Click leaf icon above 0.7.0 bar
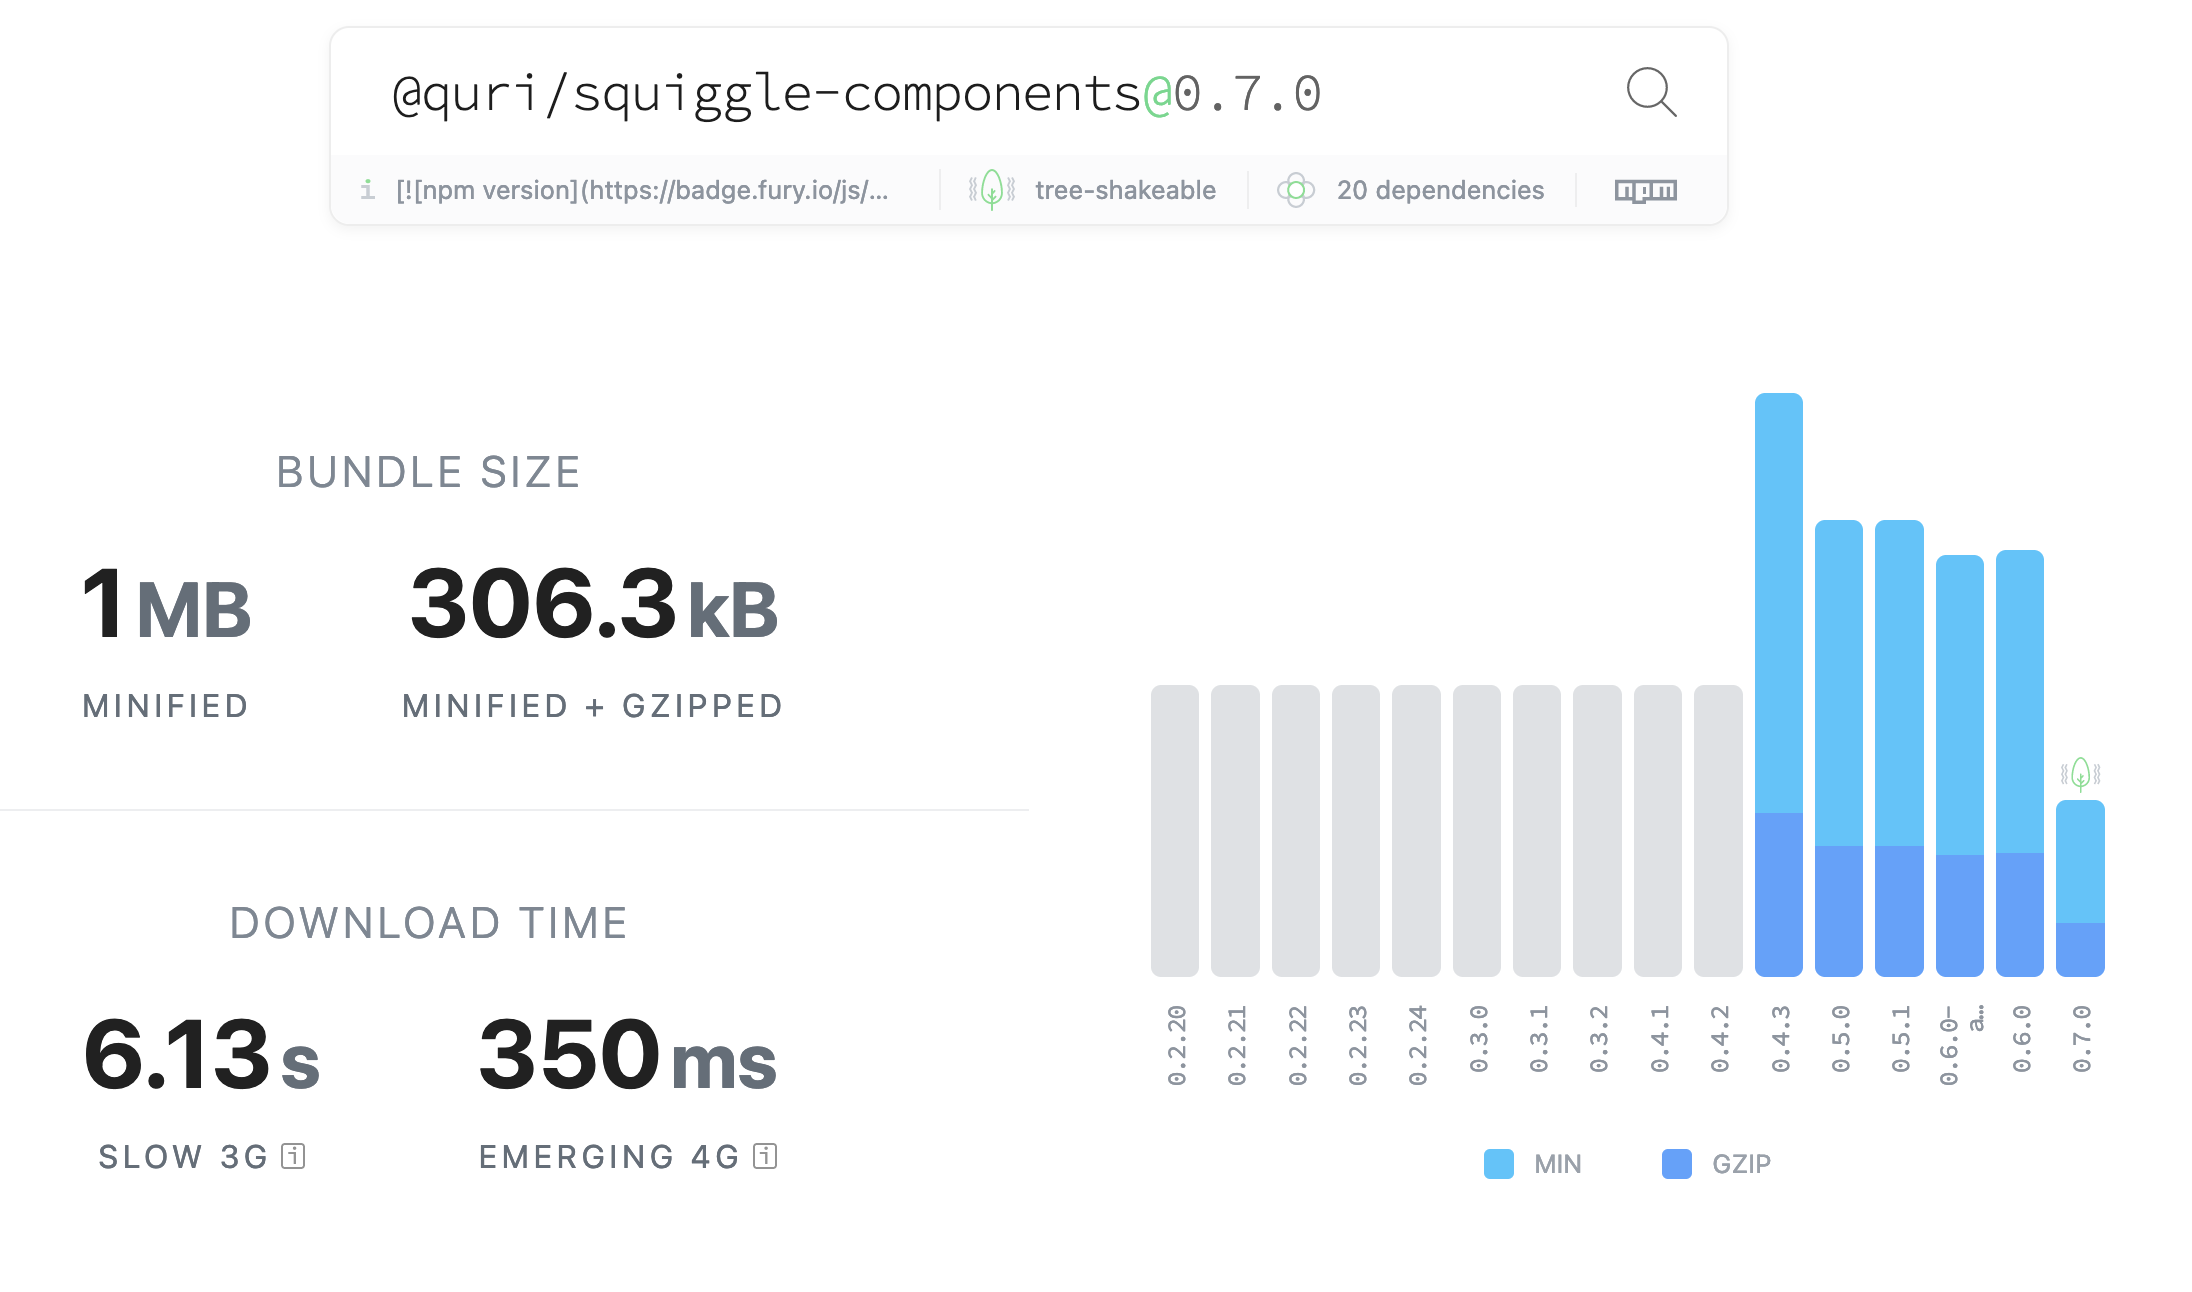Viewport: 2192px width, 1292px height. [2080, 773]
